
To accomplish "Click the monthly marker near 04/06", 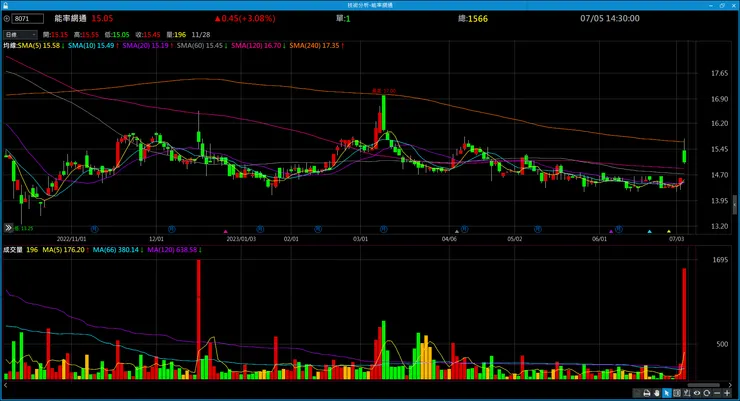I will 464,229.
